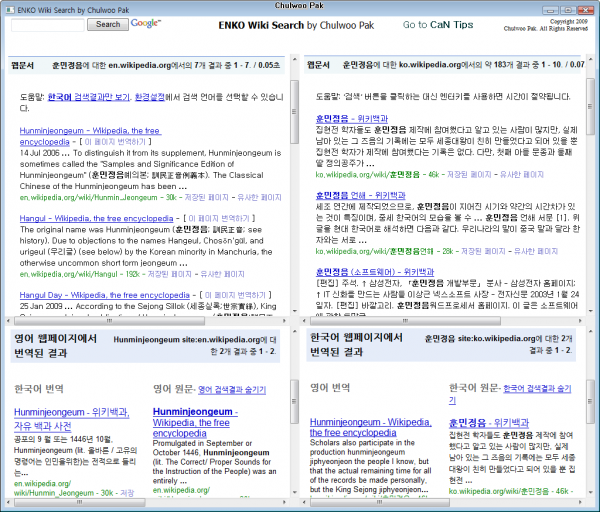Screen dimensions: 600x512
Task: Click 이 페이지 번역하기 beside Hangul Day result
Action: click(x=235, y=295)
